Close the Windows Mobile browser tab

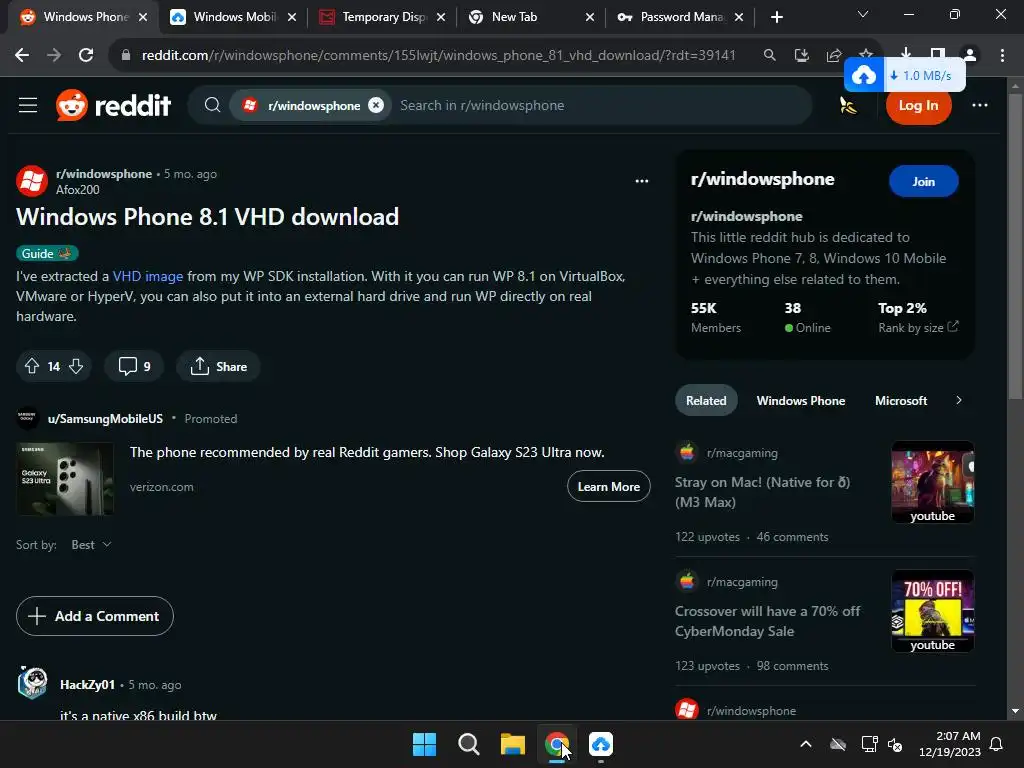coord(292,17)
